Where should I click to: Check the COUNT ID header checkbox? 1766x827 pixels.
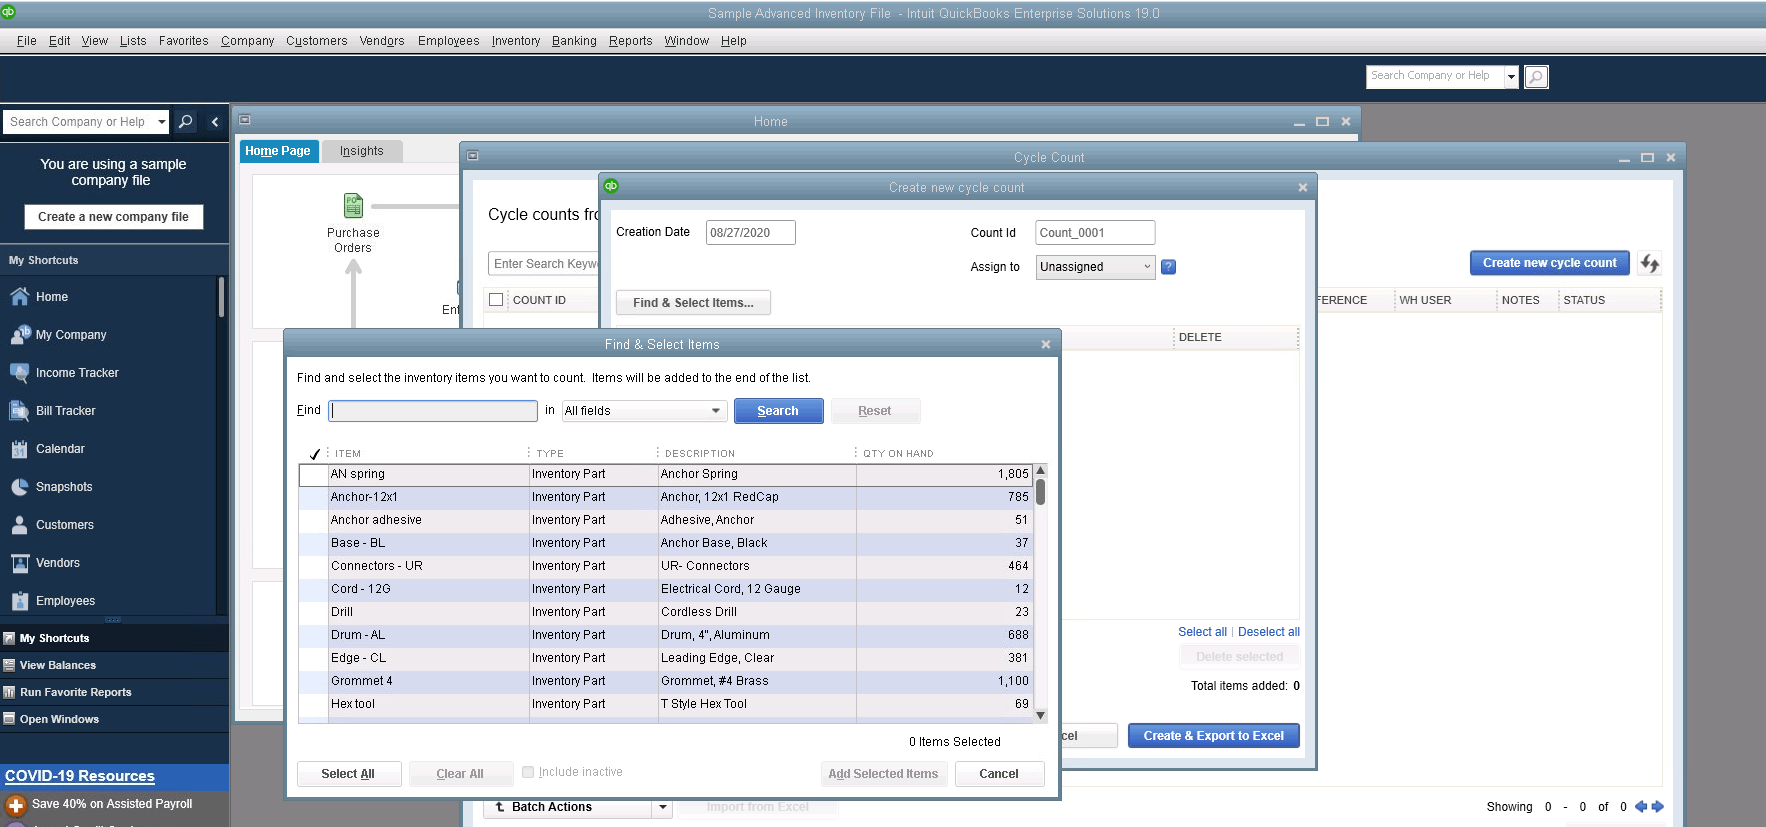(496, 300)
